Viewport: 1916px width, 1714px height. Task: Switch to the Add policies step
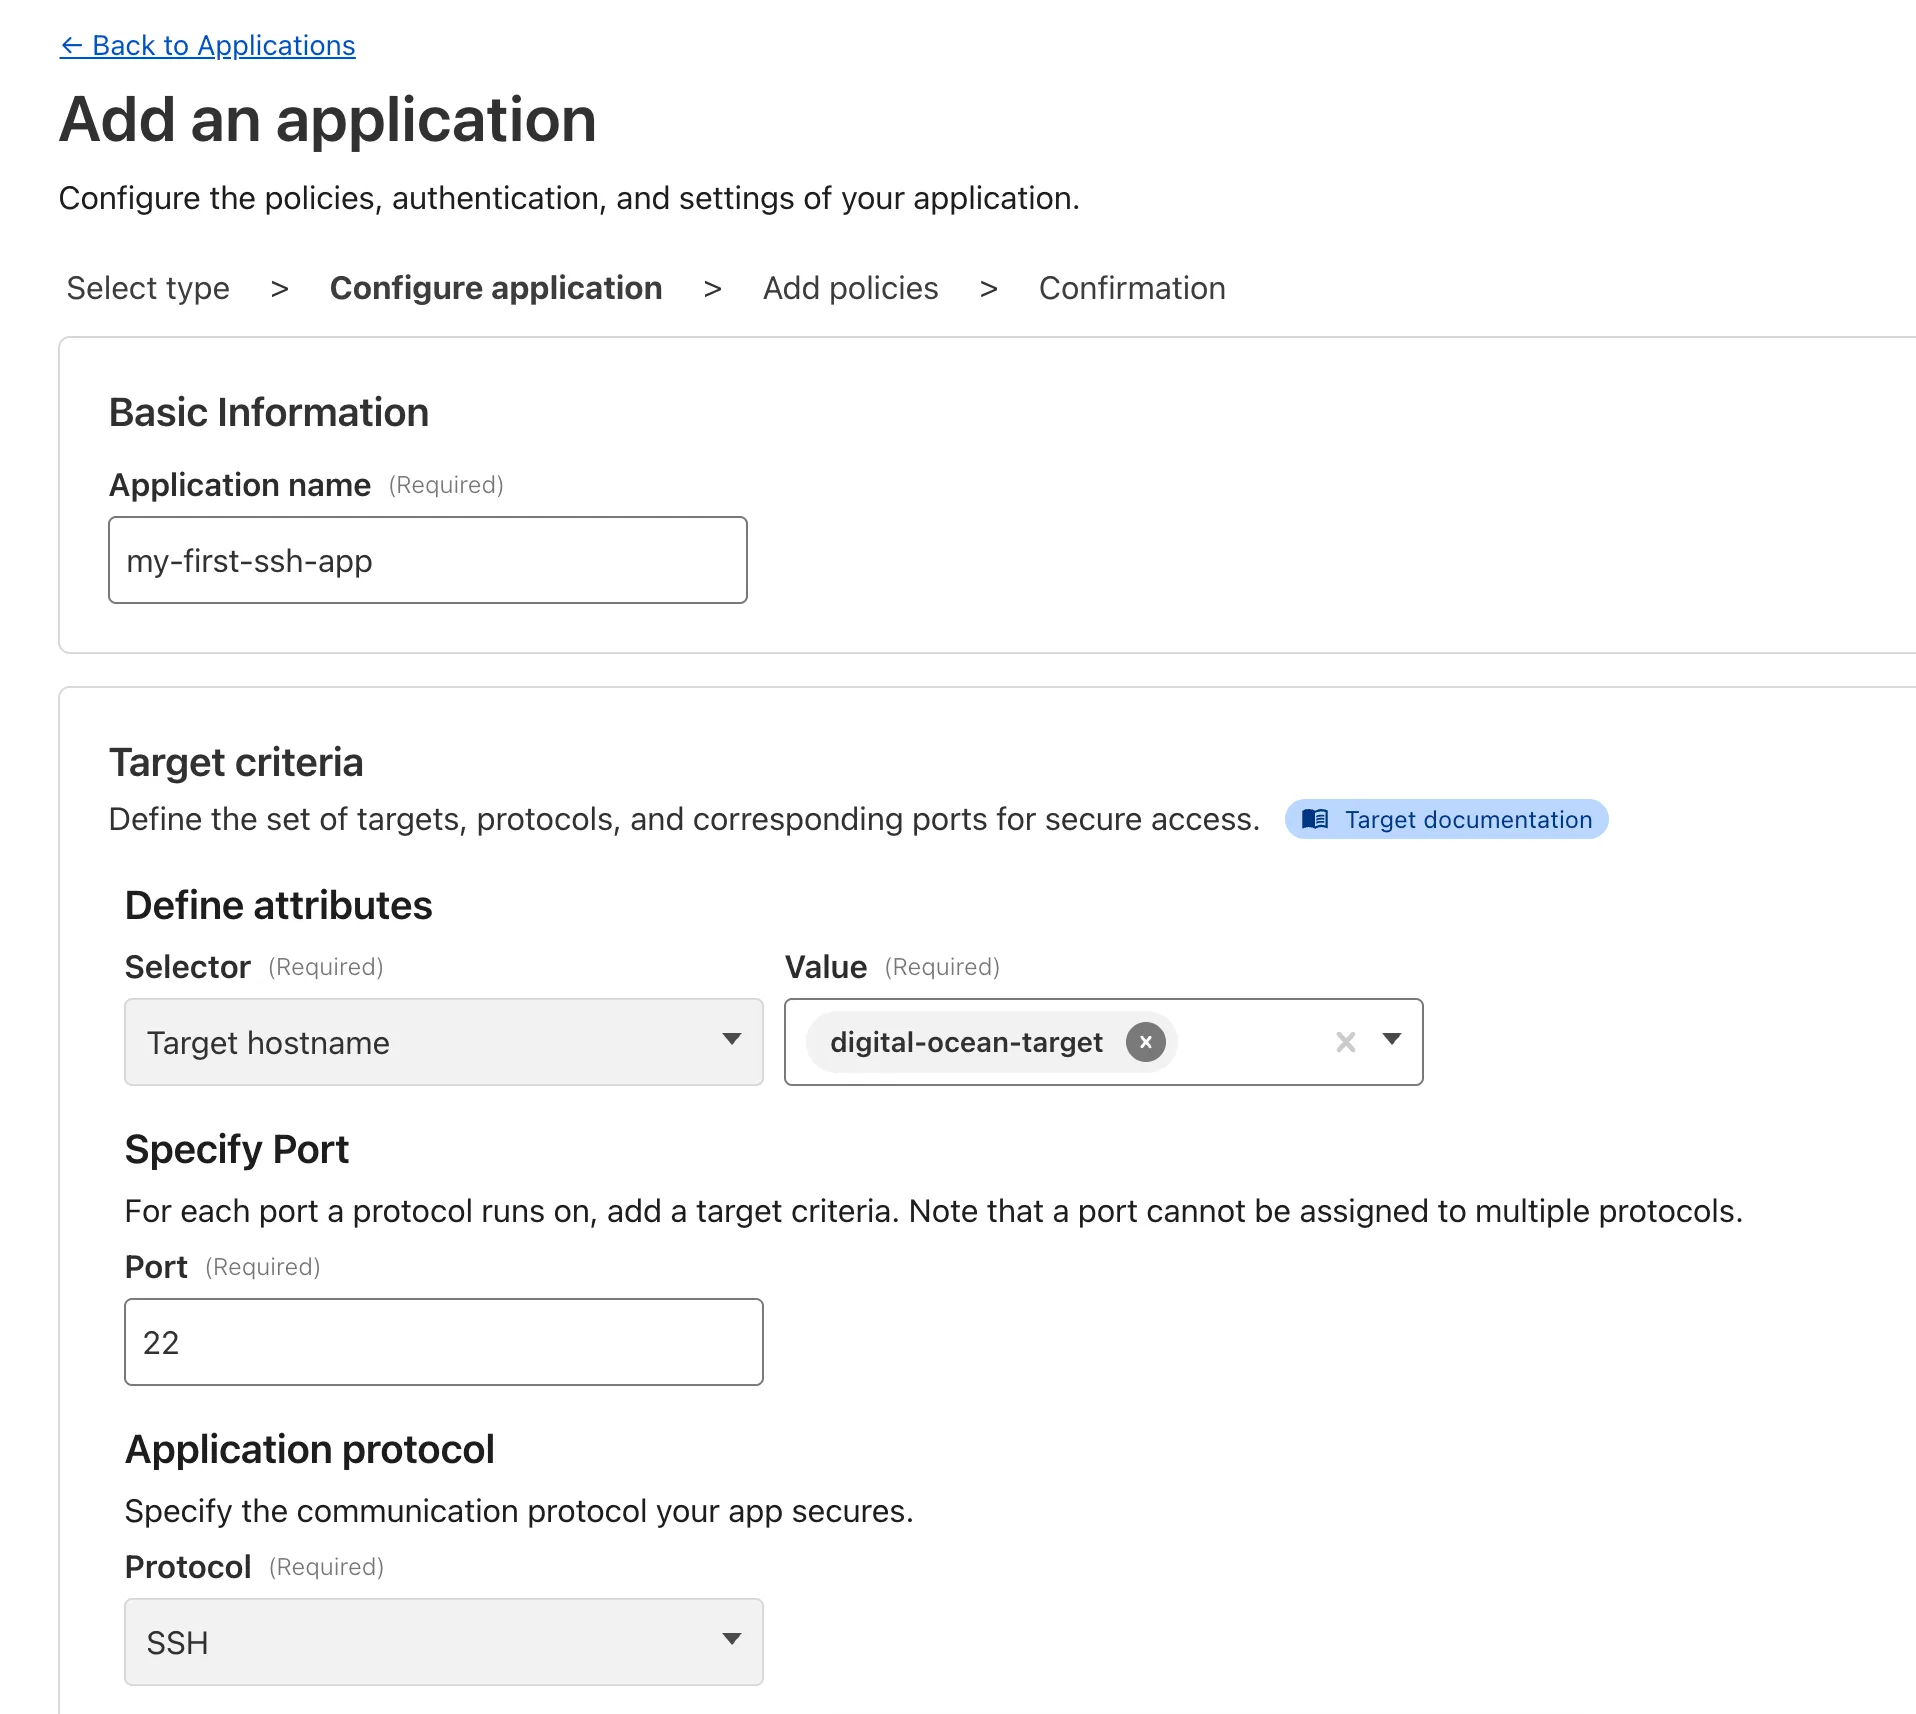(x=850, y=288)
